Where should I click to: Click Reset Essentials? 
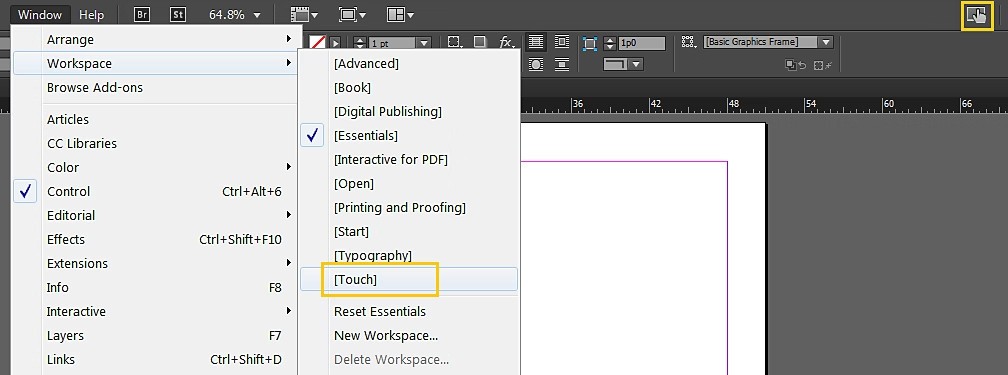pyautogui.click(x=380, y=311)
